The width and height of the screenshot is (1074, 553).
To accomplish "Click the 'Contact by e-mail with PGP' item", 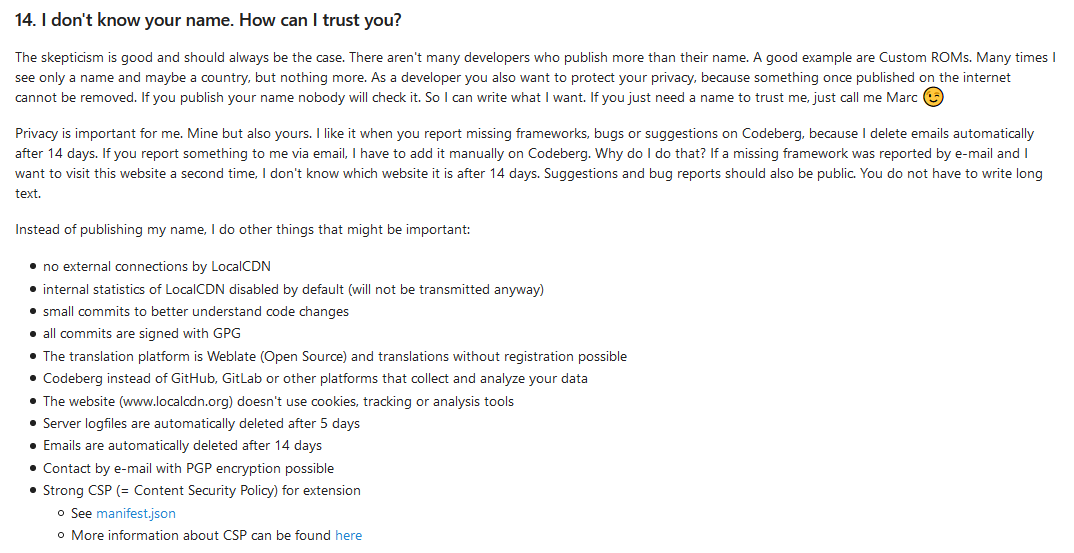I will tap(188, 468).
